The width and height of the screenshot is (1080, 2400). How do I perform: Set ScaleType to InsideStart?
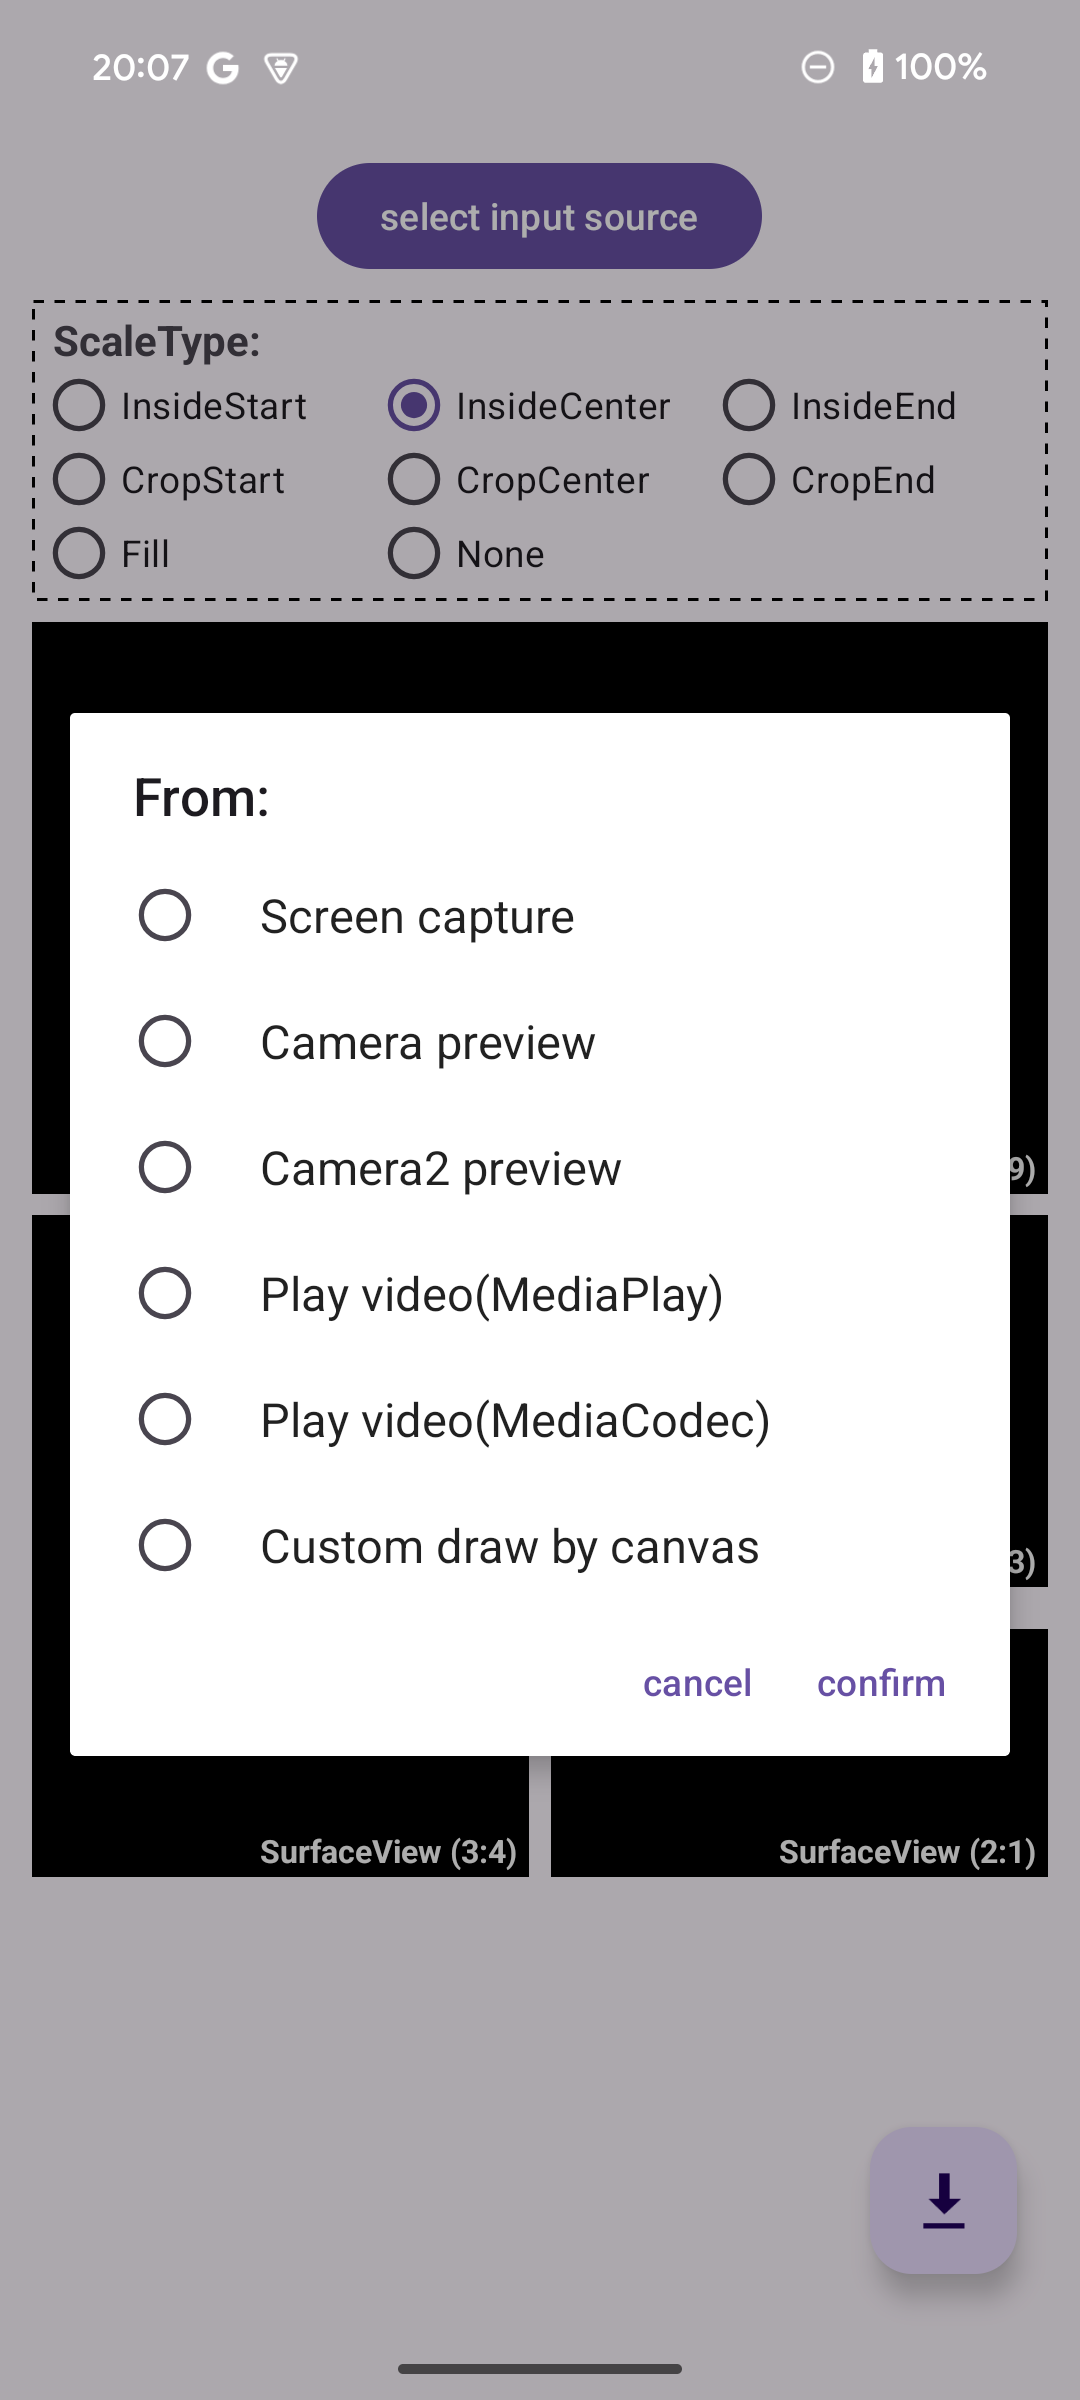click(180, 406)
